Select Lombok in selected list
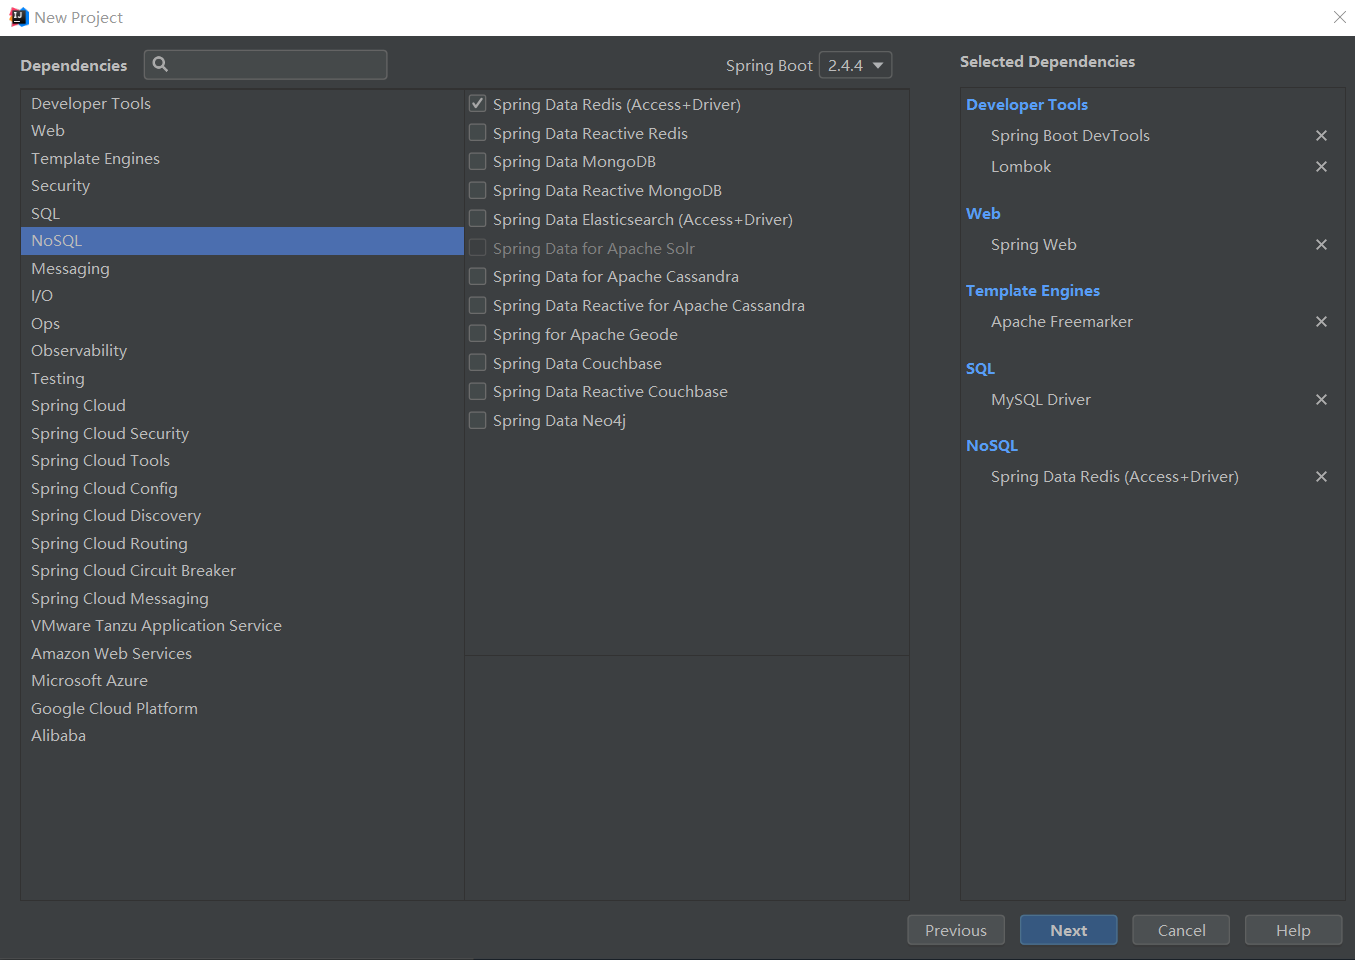 tap(1021, 167)
